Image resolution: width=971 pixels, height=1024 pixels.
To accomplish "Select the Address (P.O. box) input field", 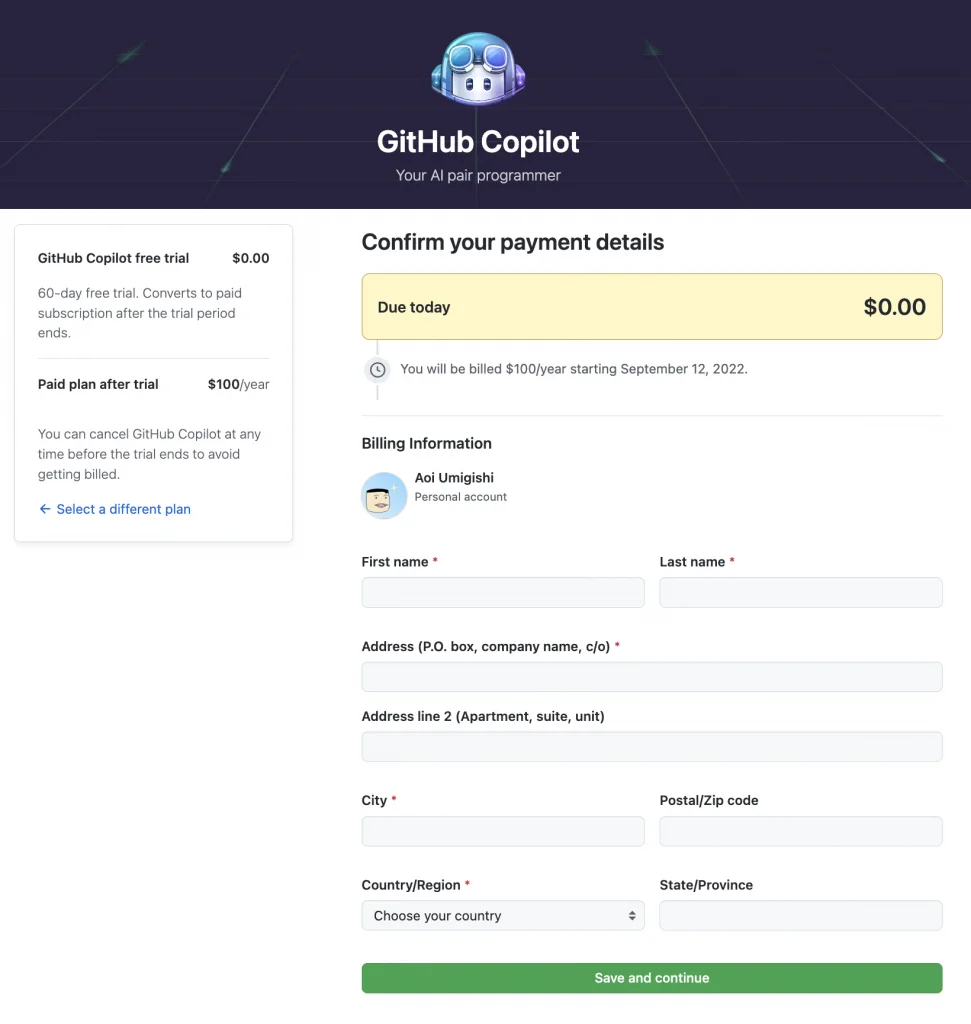I will (x=651, y=677).
